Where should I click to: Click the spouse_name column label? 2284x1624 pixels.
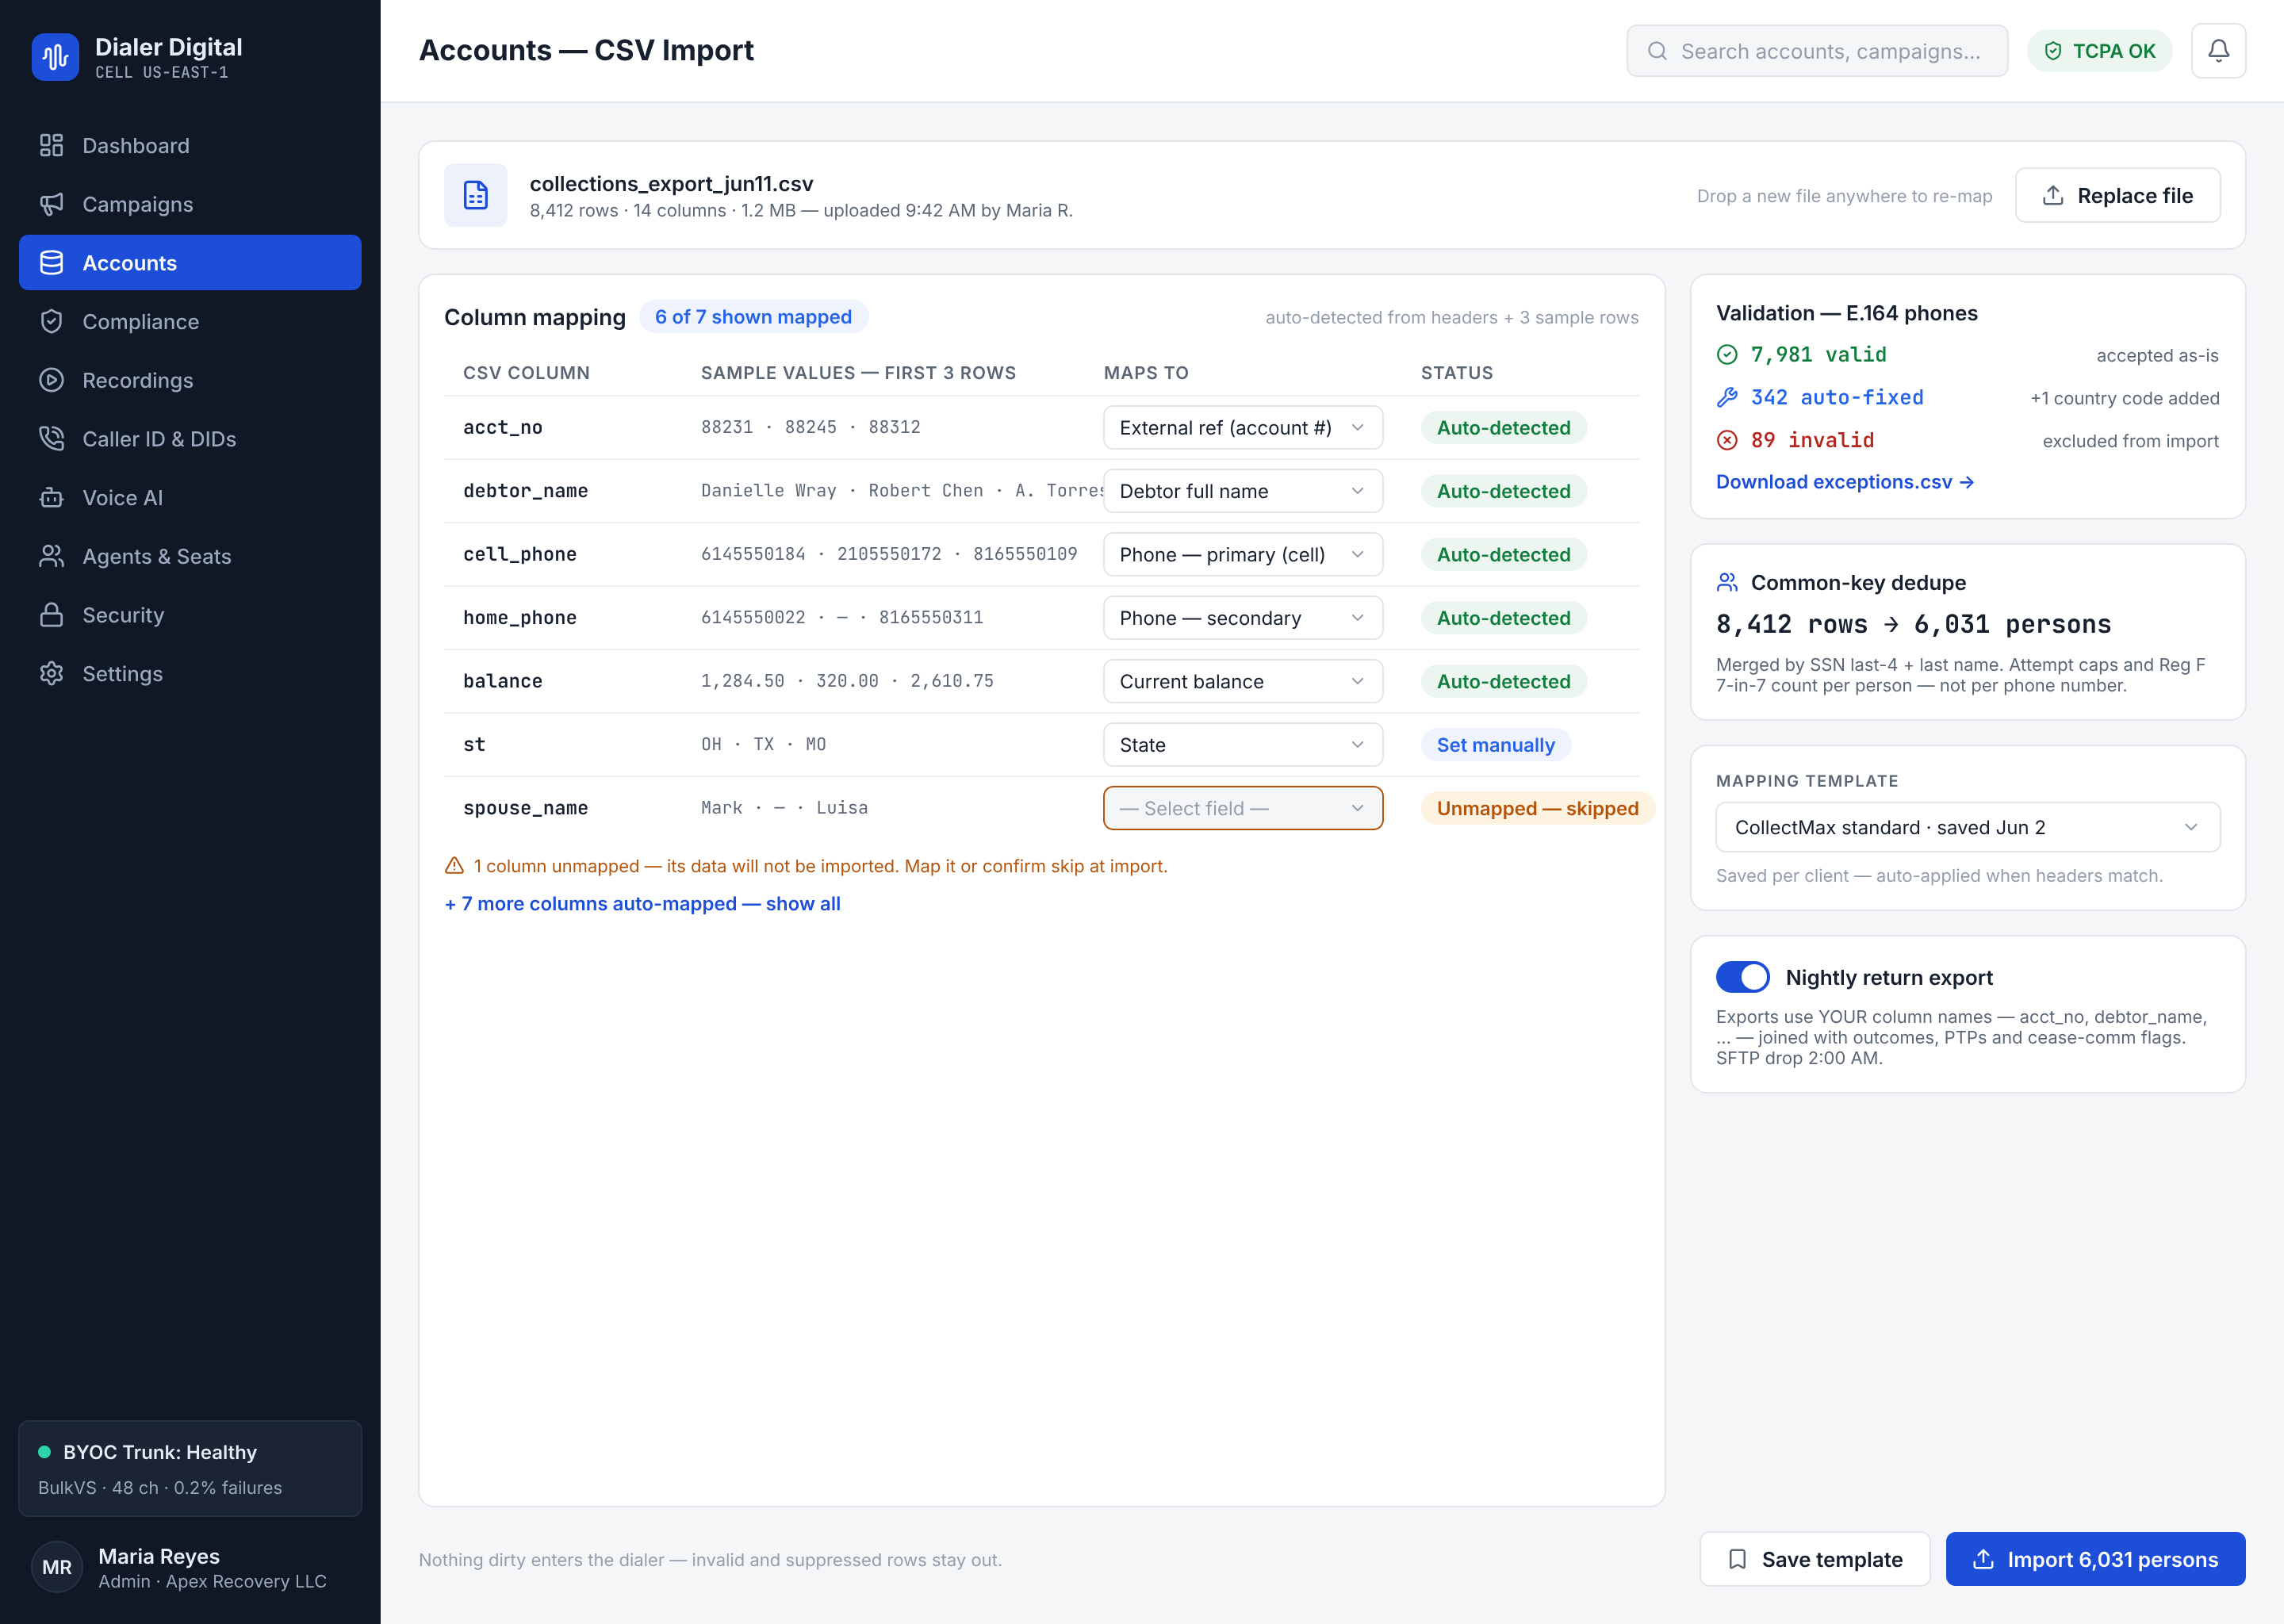coord(525,808)
